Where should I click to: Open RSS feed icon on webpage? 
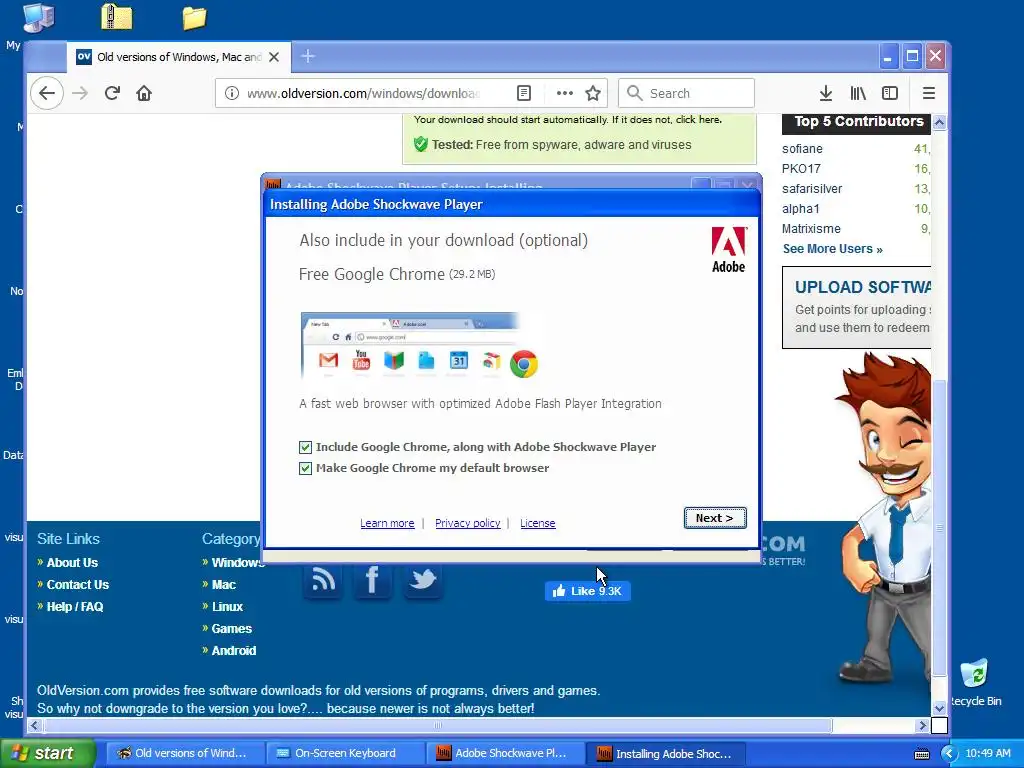[323, 580]
